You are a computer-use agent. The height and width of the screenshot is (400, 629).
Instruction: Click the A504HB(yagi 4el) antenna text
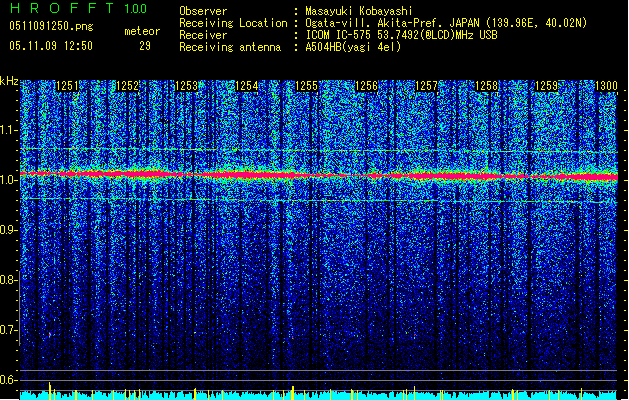[x=353, y=47]
